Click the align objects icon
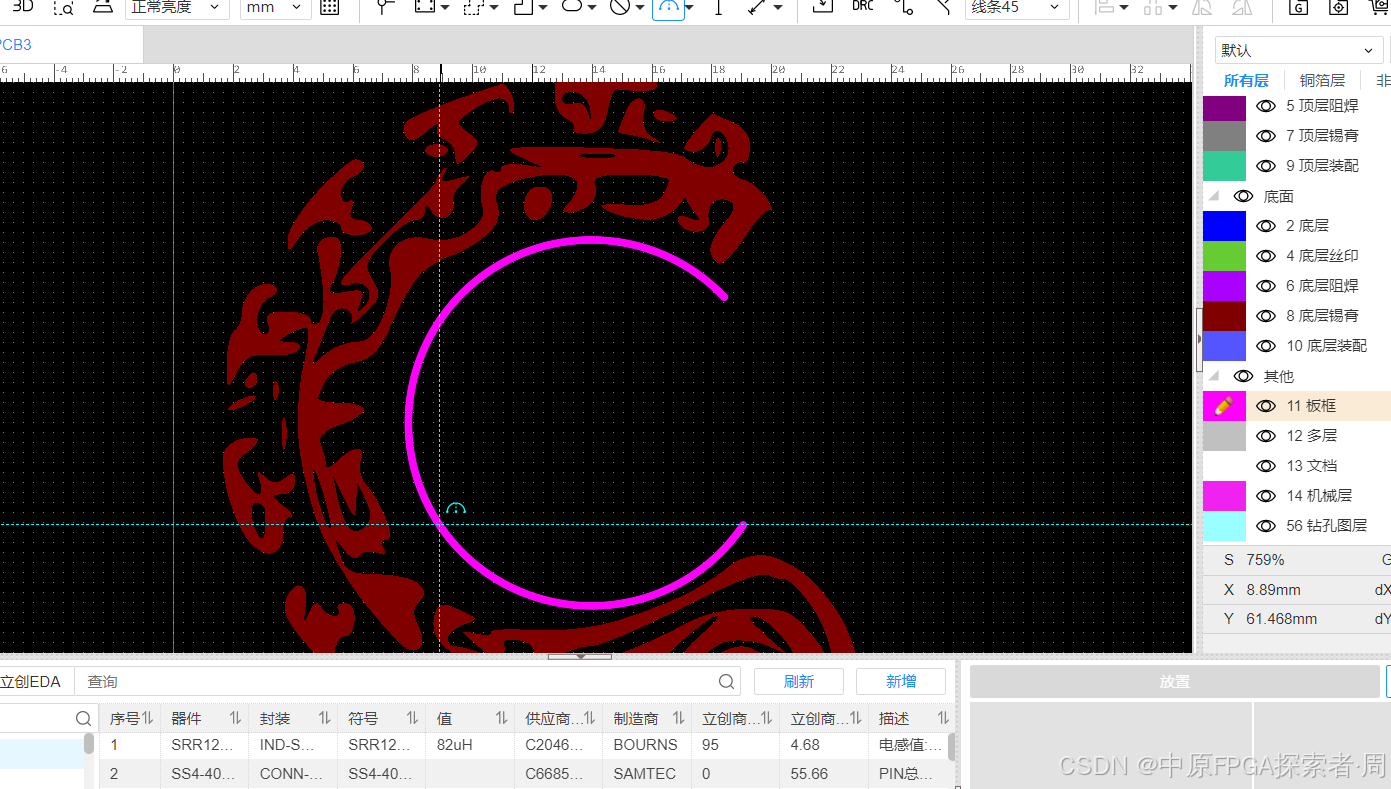The image size is (1391, 789). pos(1104,7)
